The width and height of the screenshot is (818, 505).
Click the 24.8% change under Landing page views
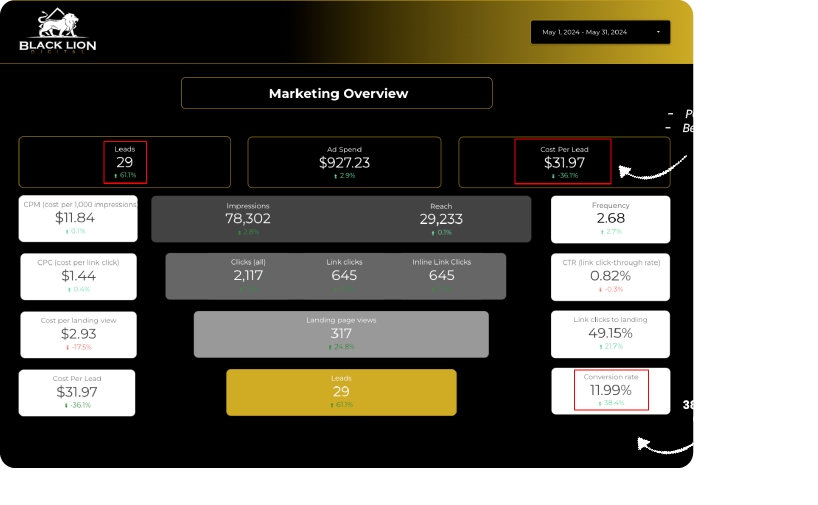(341, 346)
